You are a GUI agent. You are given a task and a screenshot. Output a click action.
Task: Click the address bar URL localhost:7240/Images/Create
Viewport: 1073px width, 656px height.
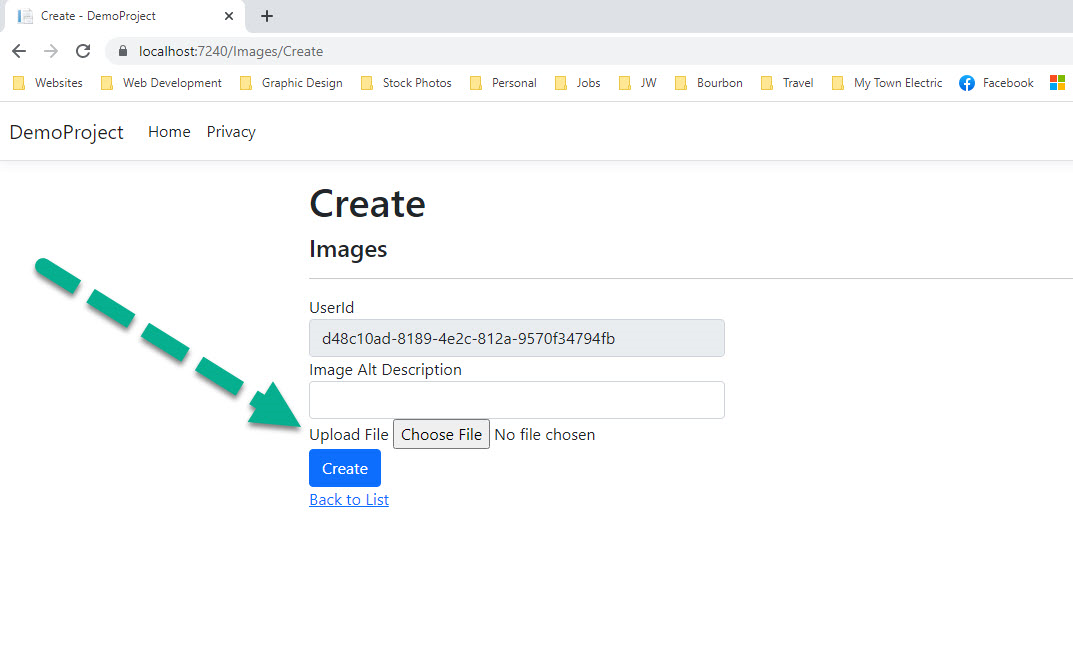tap(231, 51)
